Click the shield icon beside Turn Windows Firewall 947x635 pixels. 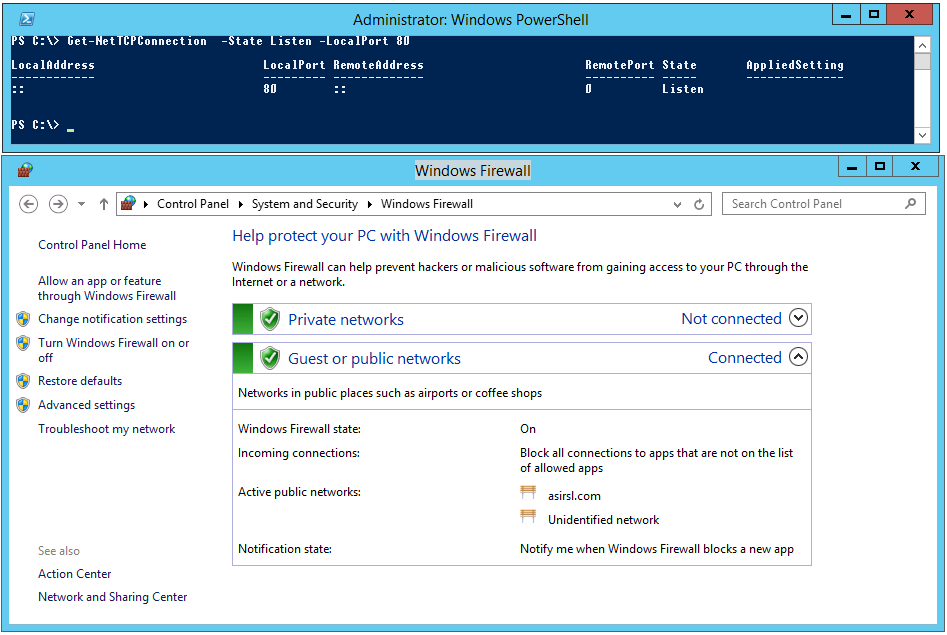coord(24,343)
